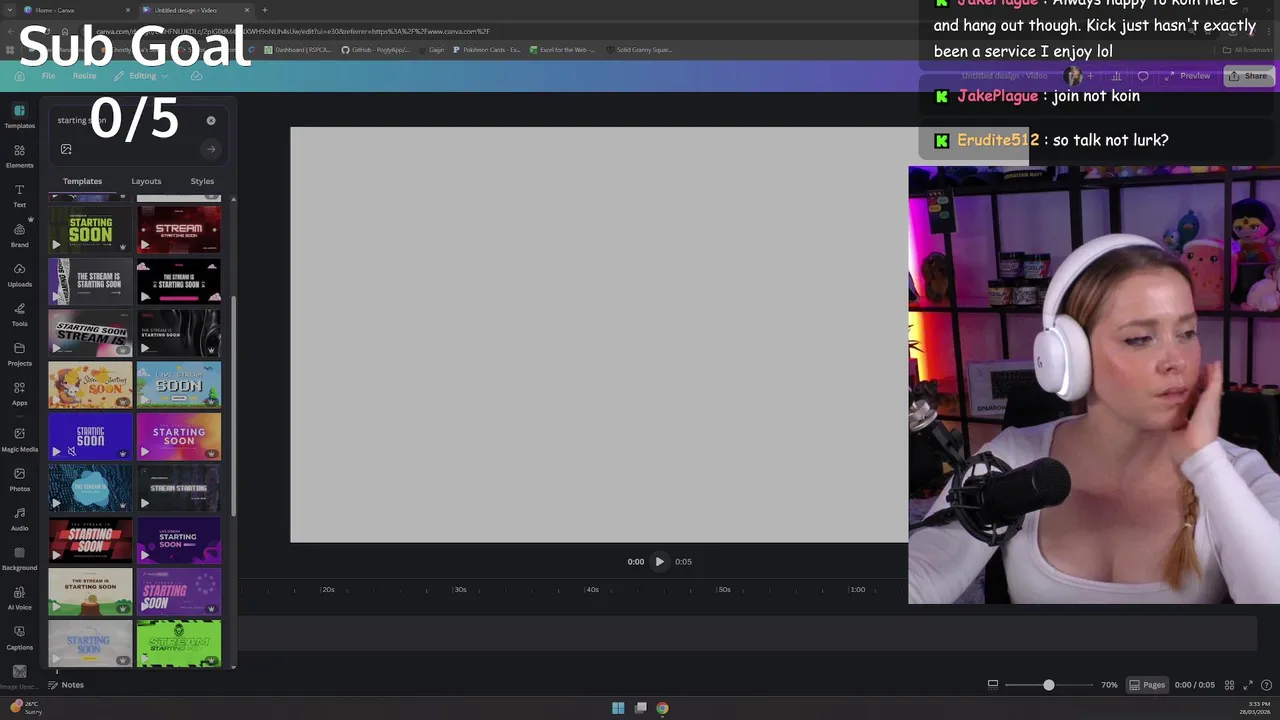1280x720 pixels.
Task: Select the red striped STARTING SOON template
Action: [90, 541]
